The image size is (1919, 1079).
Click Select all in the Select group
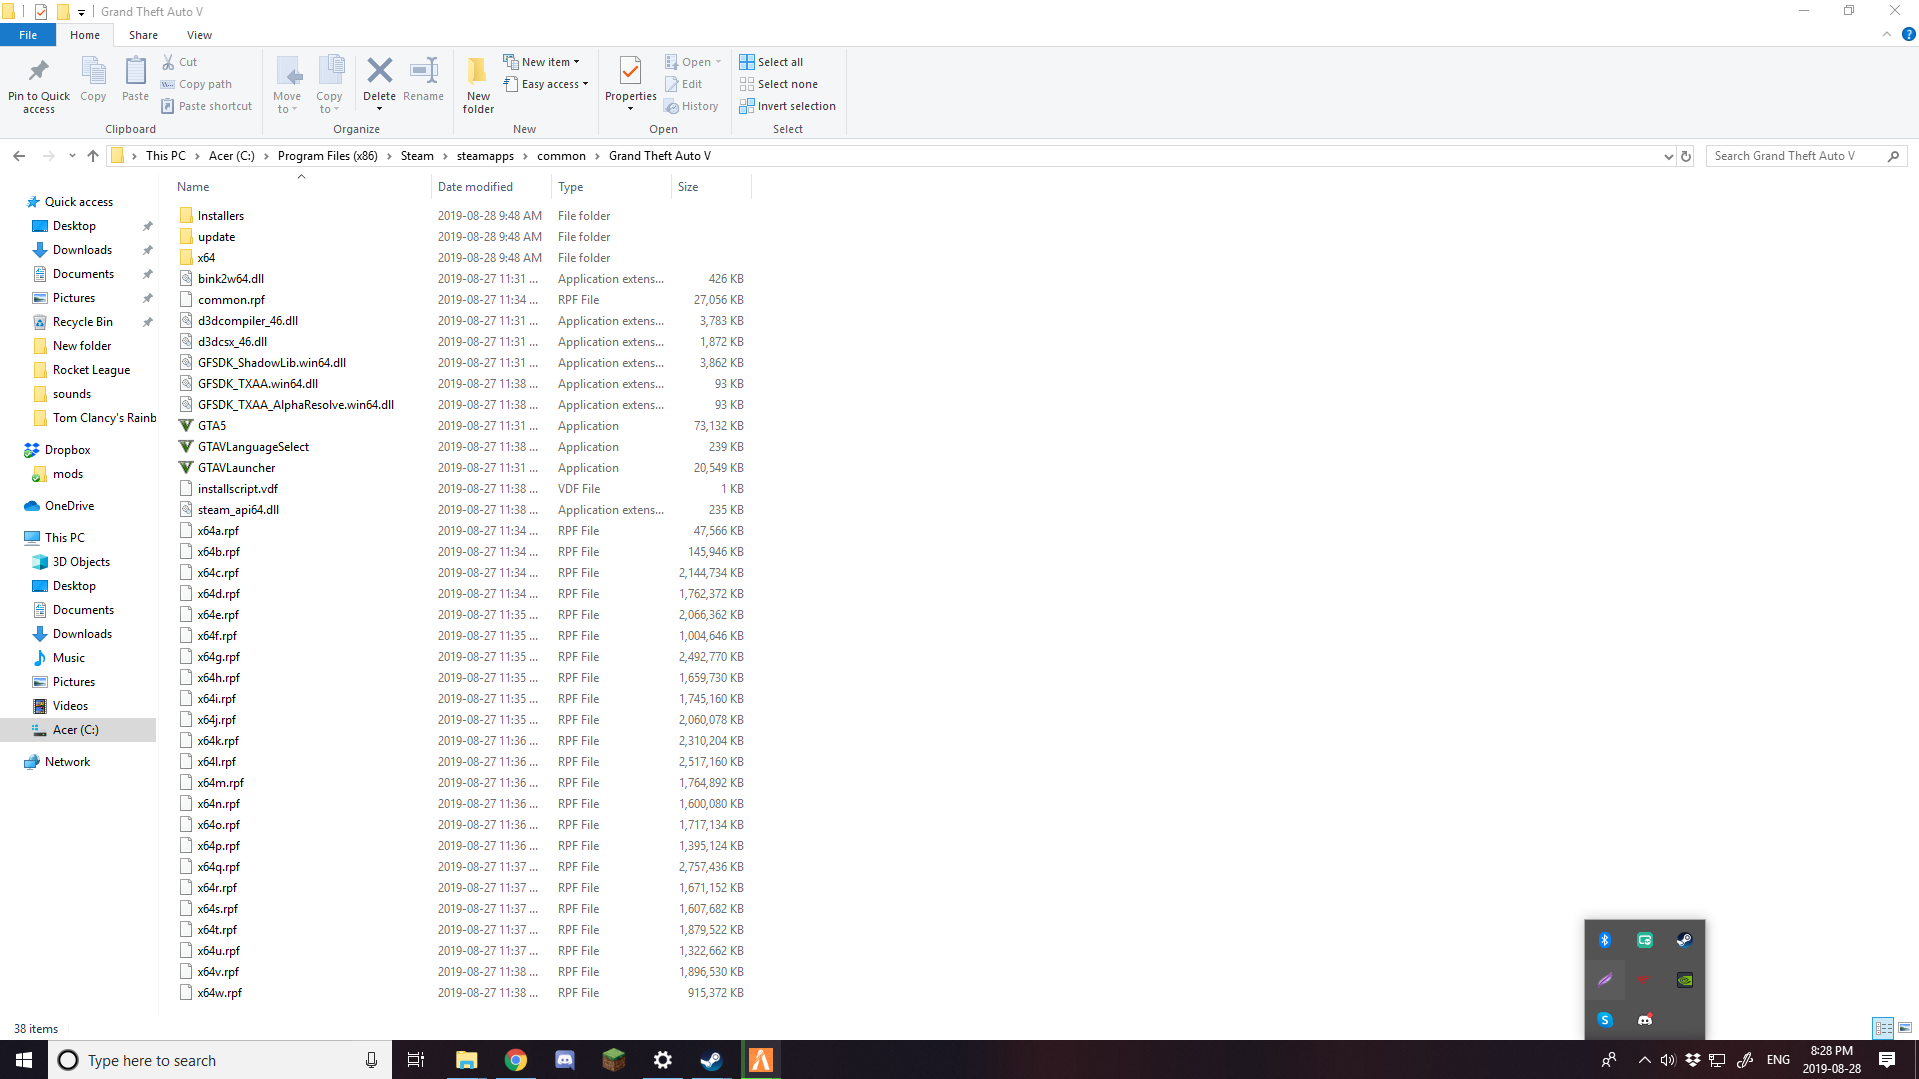[x=771, y=61]
